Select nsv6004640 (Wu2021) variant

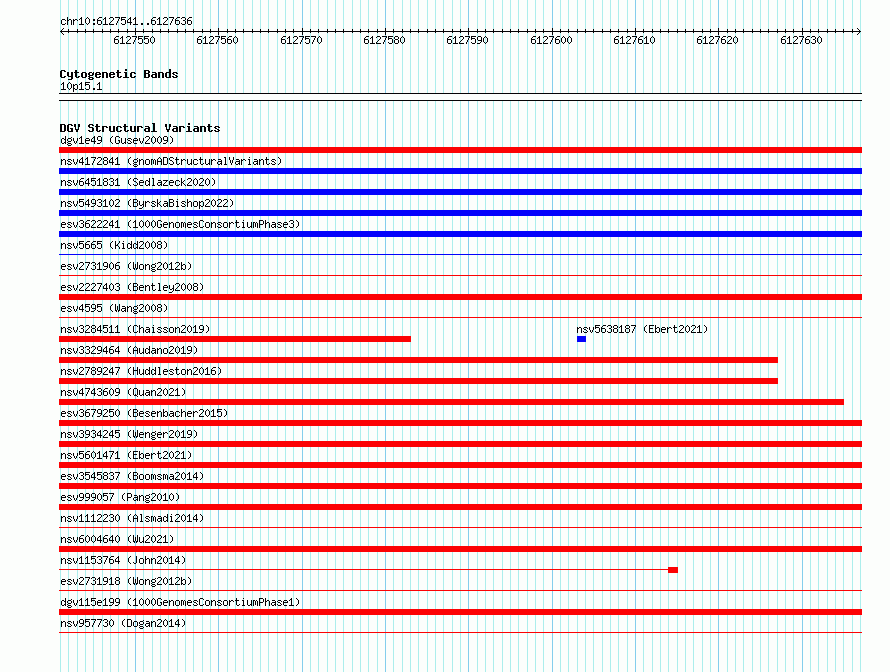pos(117,539)
